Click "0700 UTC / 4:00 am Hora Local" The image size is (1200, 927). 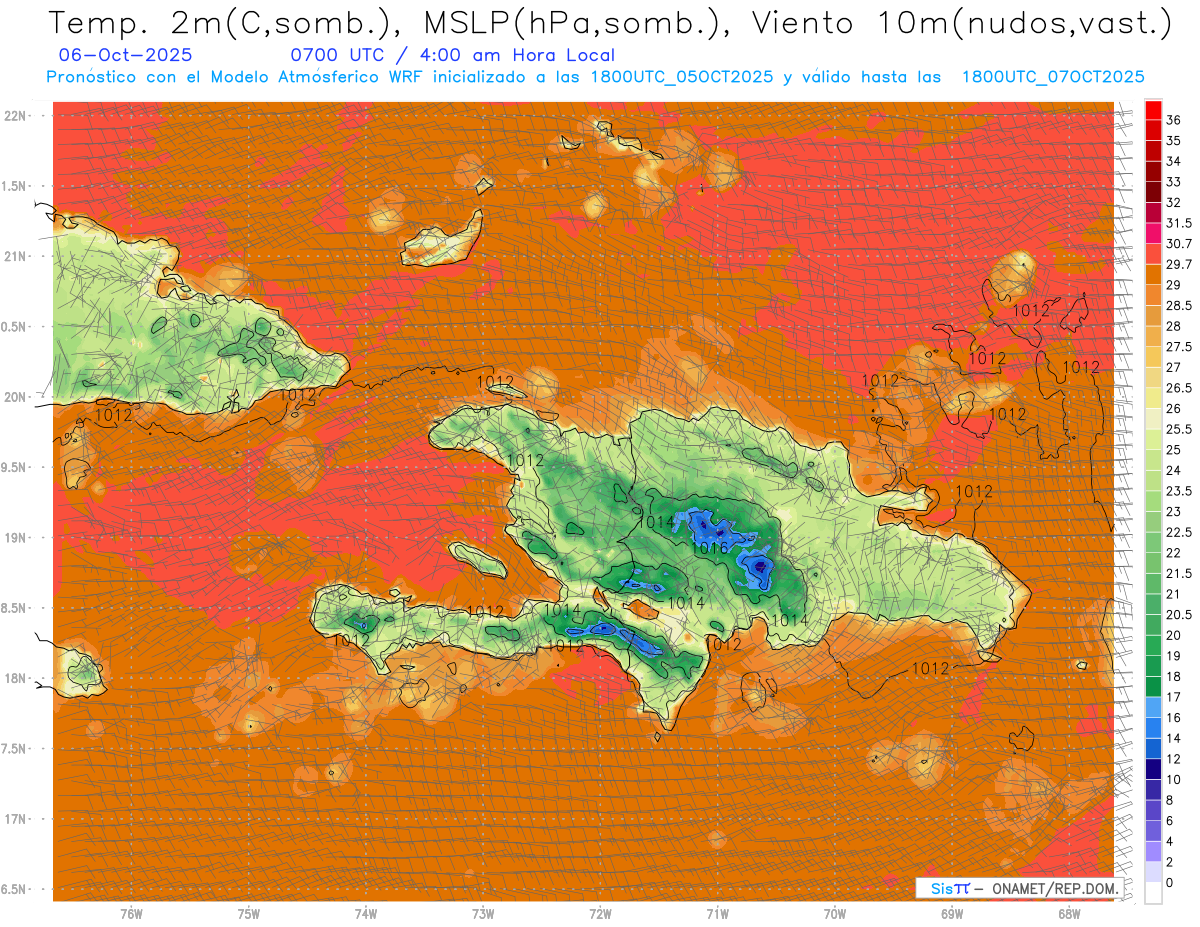point(452,55)
